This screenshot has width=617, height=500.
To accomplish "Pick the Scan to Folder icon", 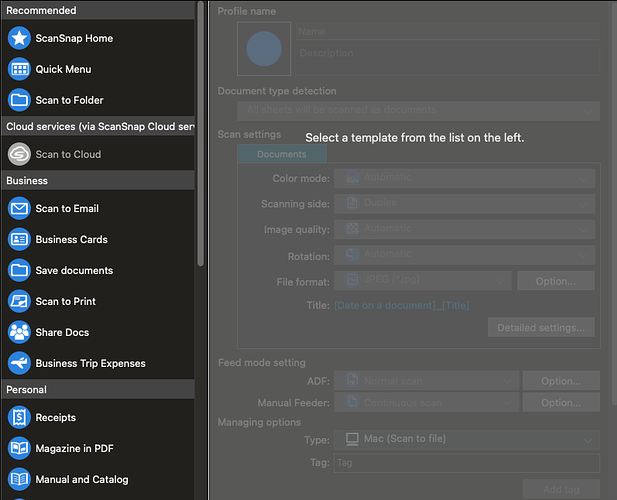I will tap(19, 100).
